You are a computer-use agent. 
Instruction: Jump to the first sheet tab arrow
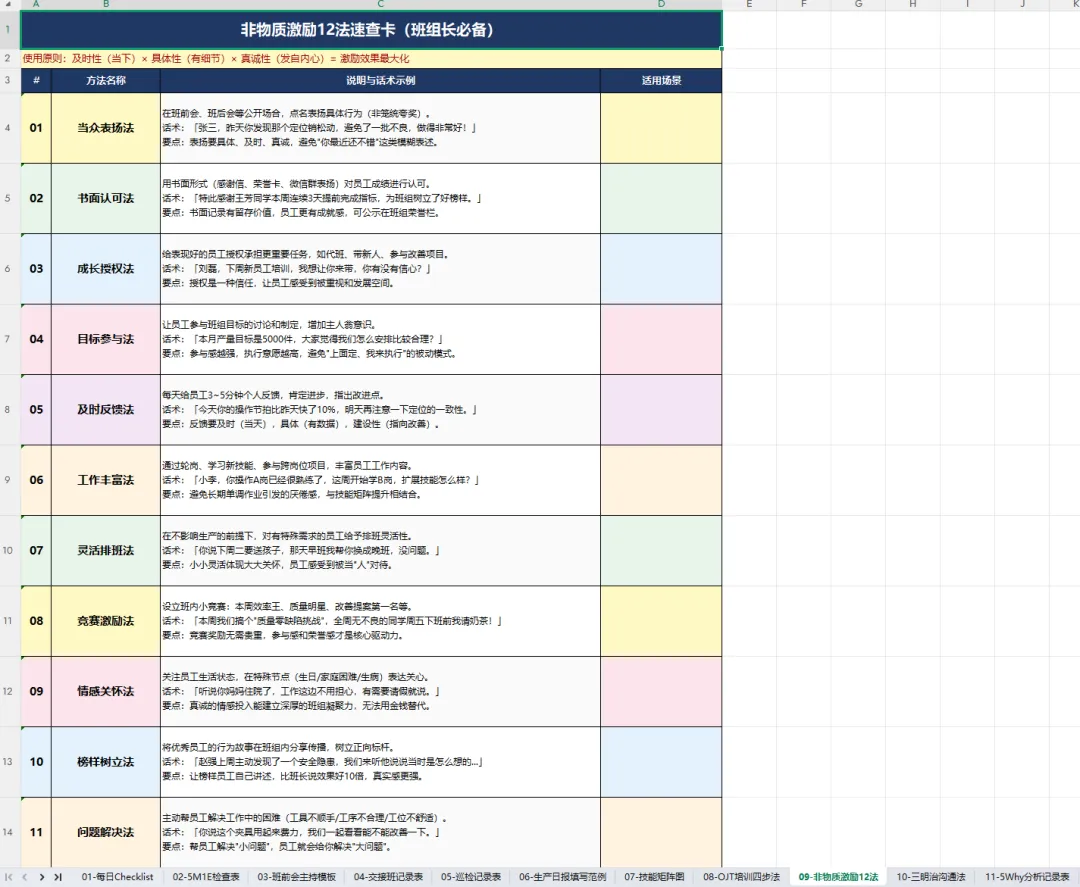point(8,877)
